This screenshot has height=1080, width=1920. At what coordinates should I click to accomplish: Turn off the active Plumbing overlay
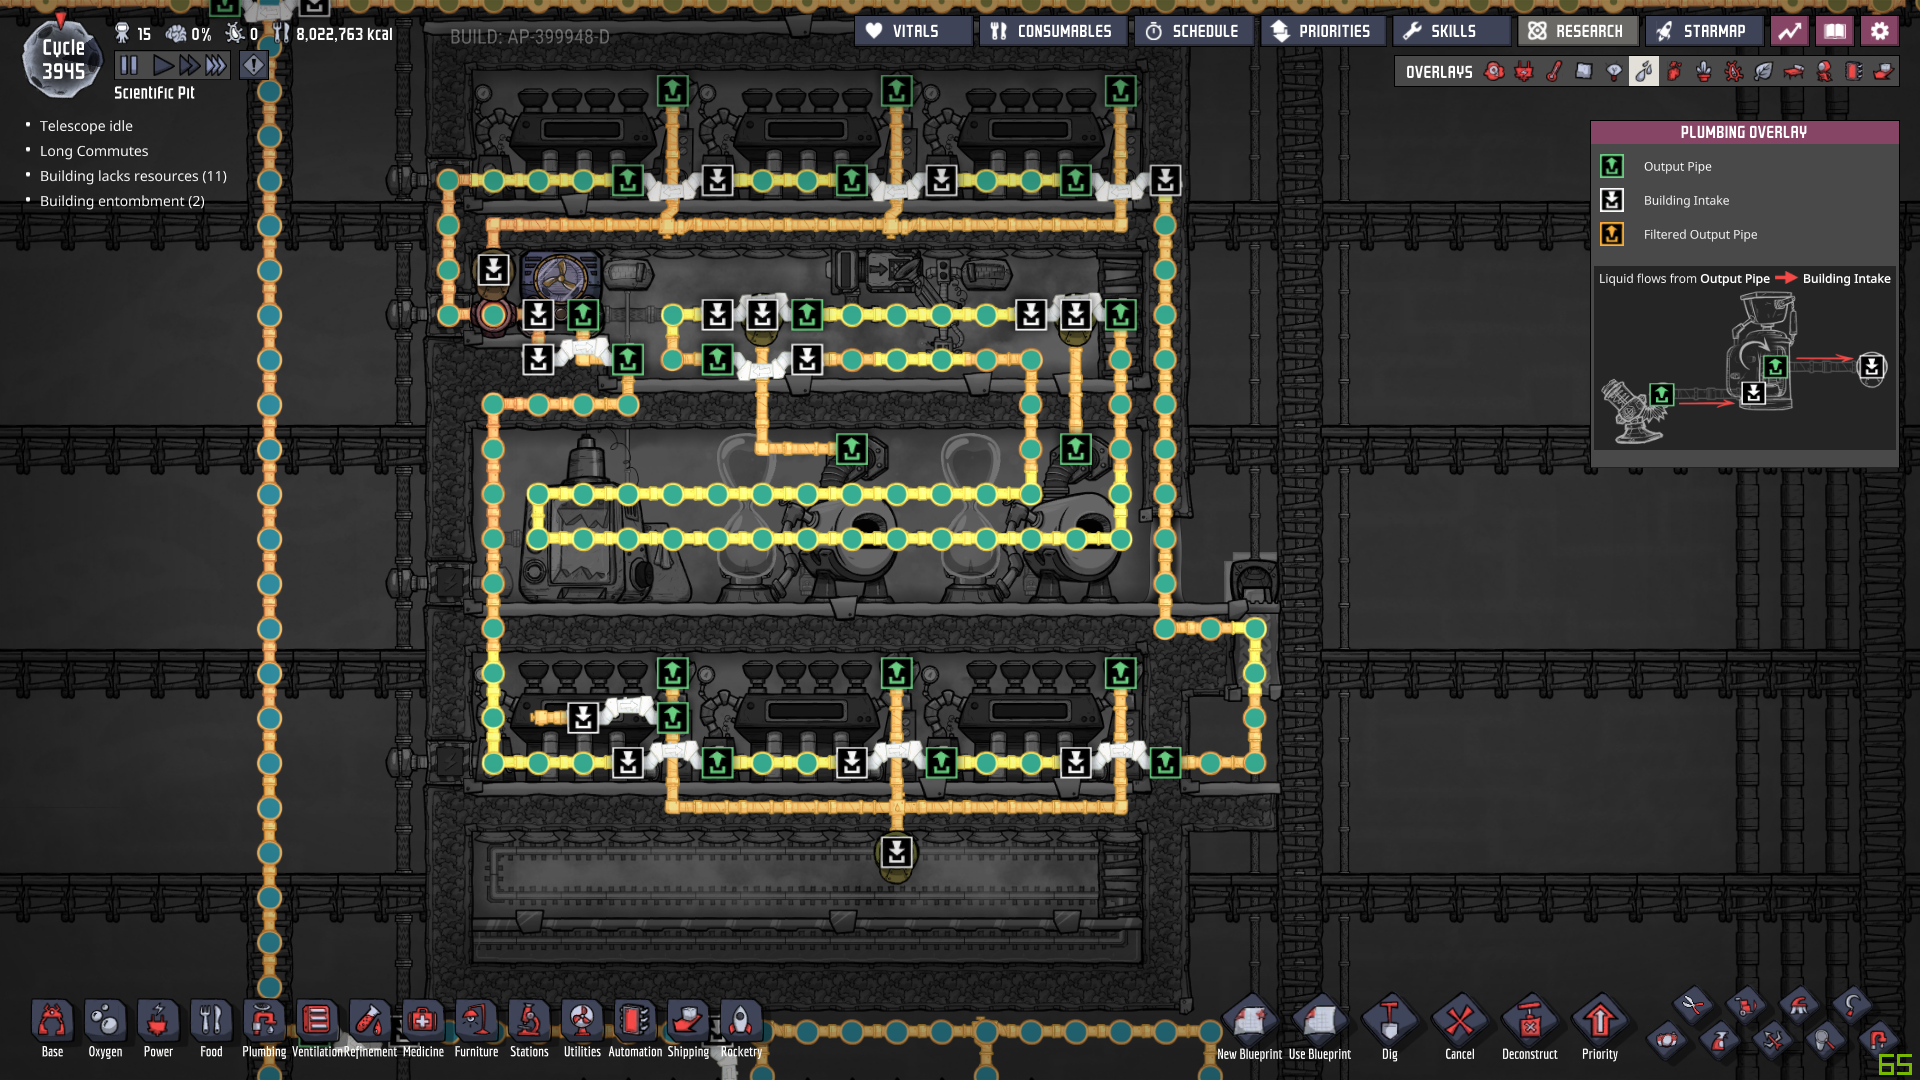coord(1643,71)
